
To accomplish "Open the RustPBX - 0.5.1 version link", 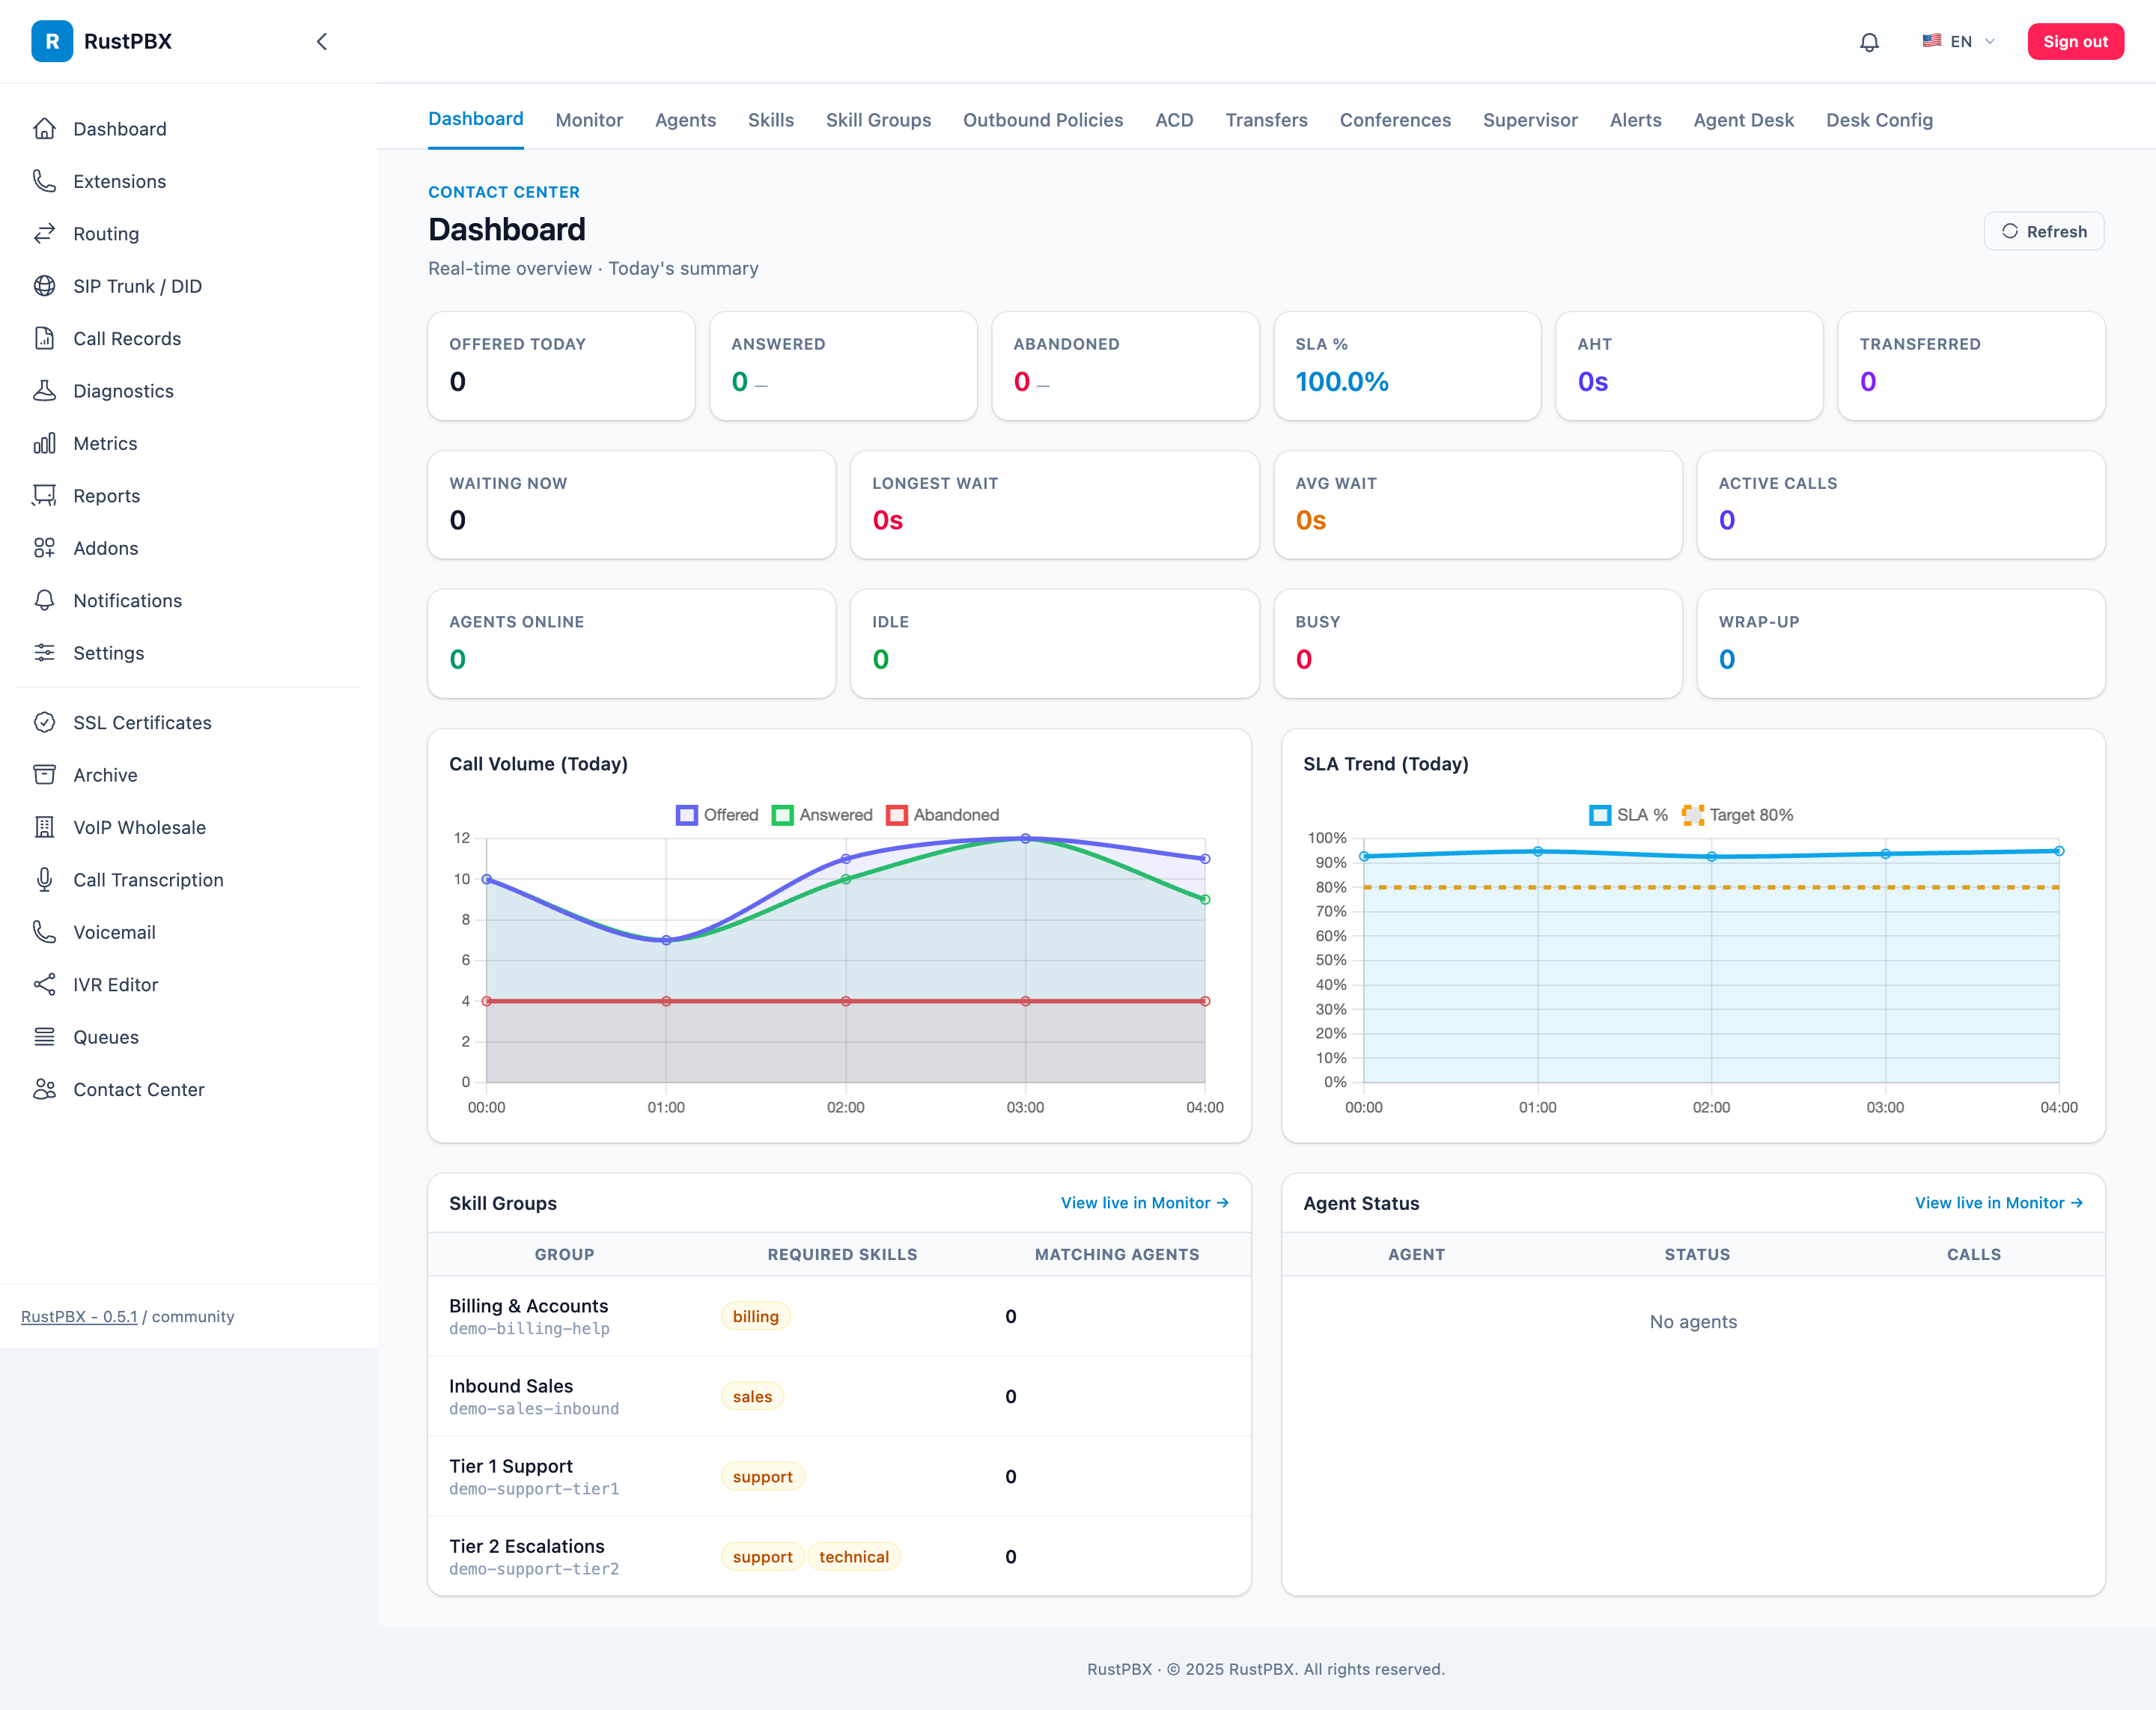I will point(79,1316).
